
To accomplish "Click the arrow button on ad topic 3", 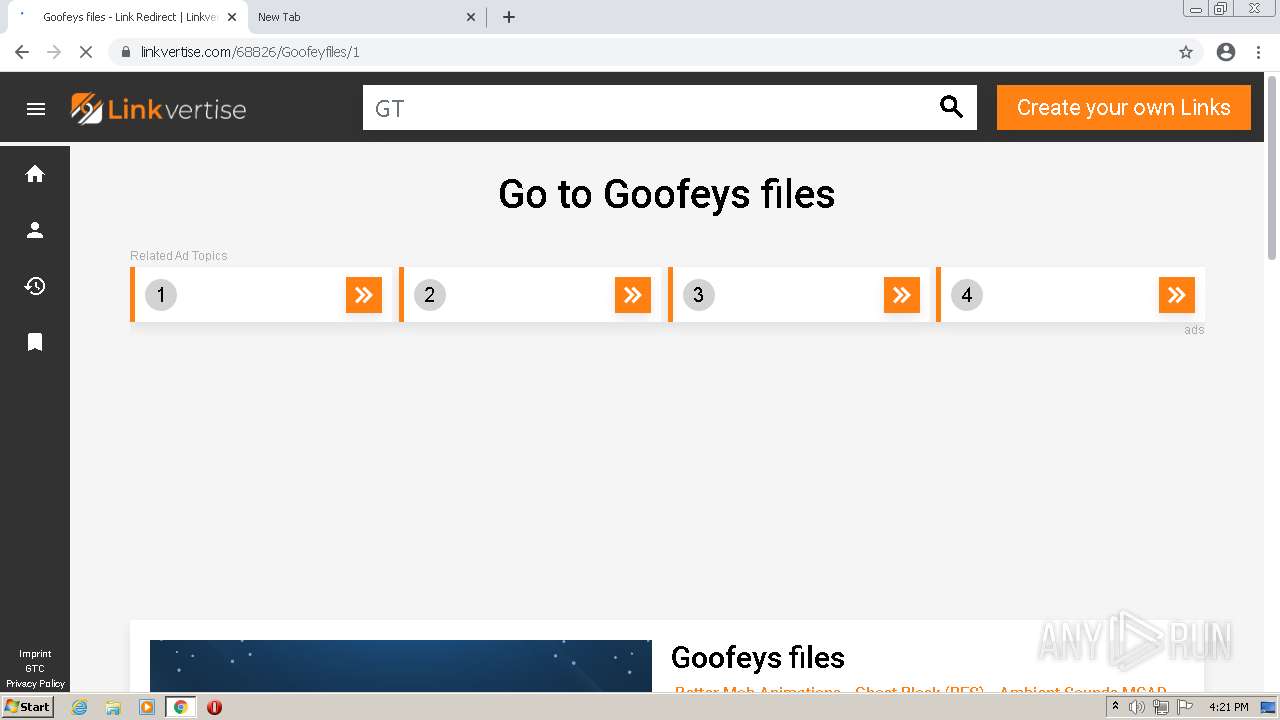I will [902, 295].
